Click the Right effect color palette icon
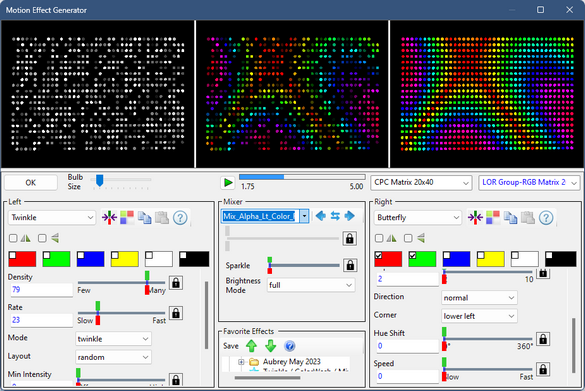The image size is (585, 391). click(493, 217)
